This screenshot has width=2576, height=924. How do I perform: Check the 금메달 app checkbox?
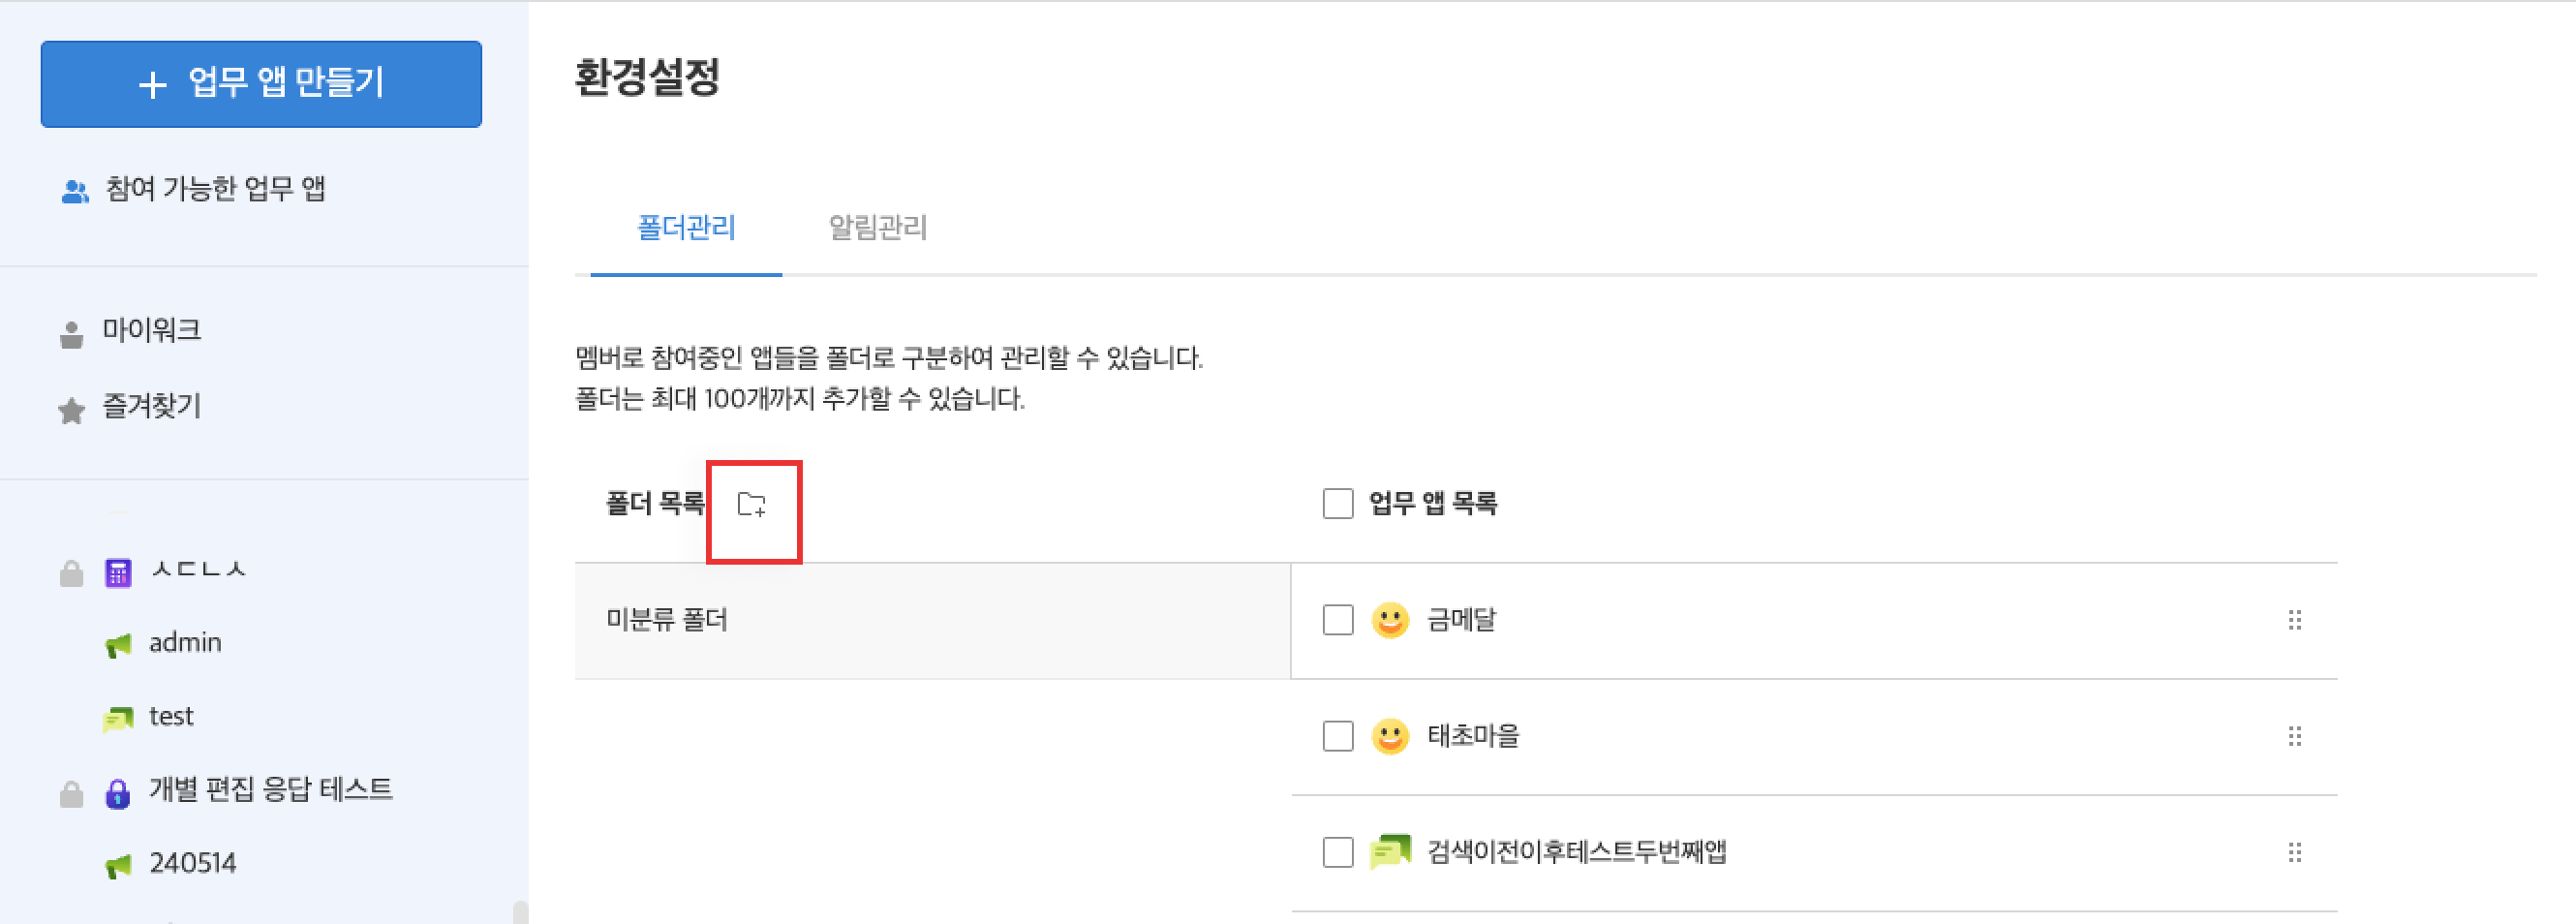[x=1338, y=620]
